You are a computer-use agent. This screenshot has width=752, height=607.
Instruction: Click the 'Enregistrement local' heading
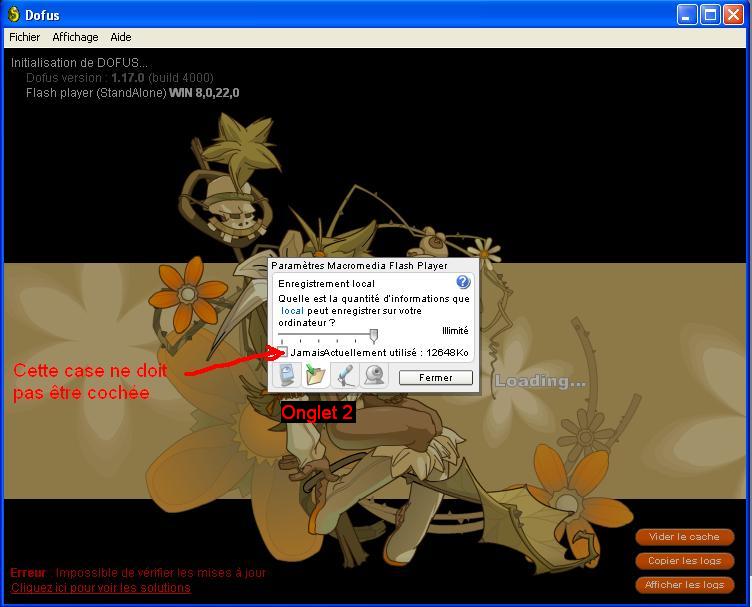pos(326,284)
